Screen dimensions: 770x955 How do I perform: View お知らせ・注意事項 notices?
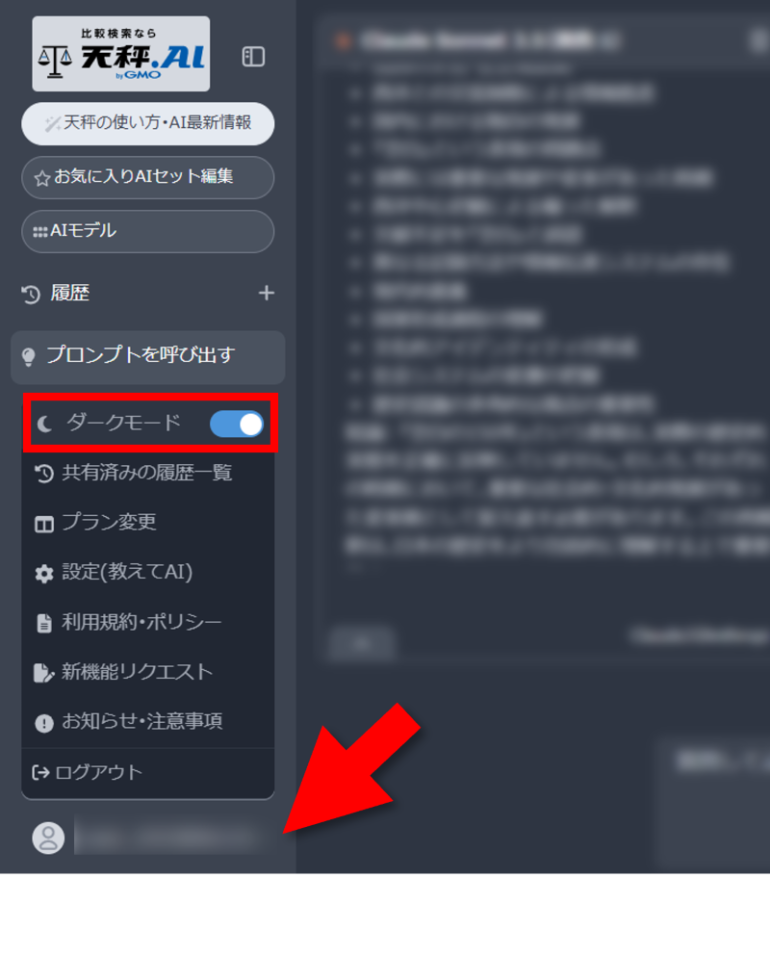click(x=148, y=722)
